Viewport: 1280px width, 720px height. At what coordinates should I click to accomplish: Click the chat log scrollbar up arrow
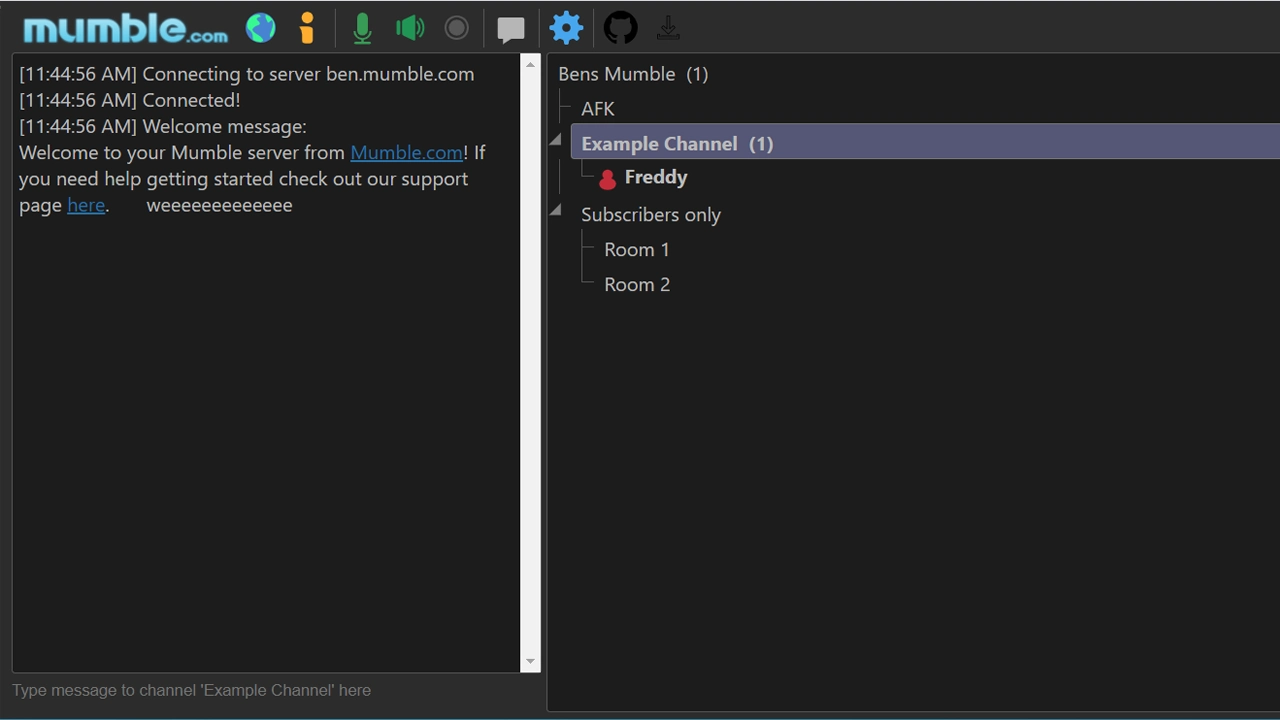tap(530, 64)
